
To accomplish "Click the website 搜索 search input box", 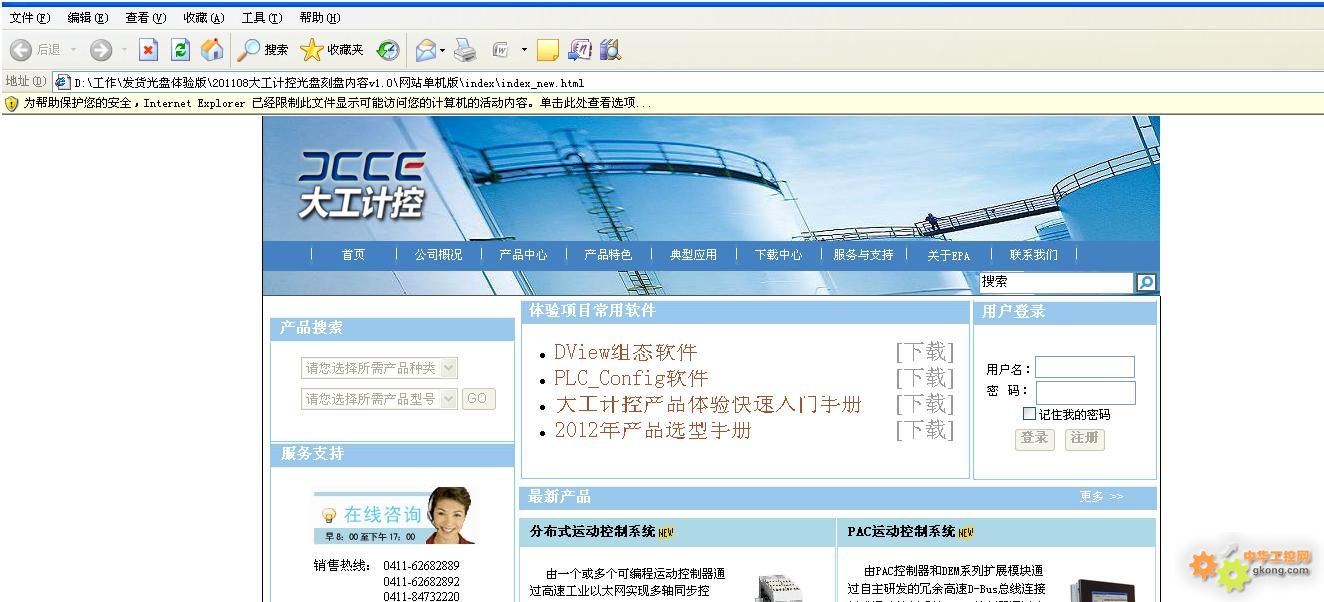I will coord(1056,283).
